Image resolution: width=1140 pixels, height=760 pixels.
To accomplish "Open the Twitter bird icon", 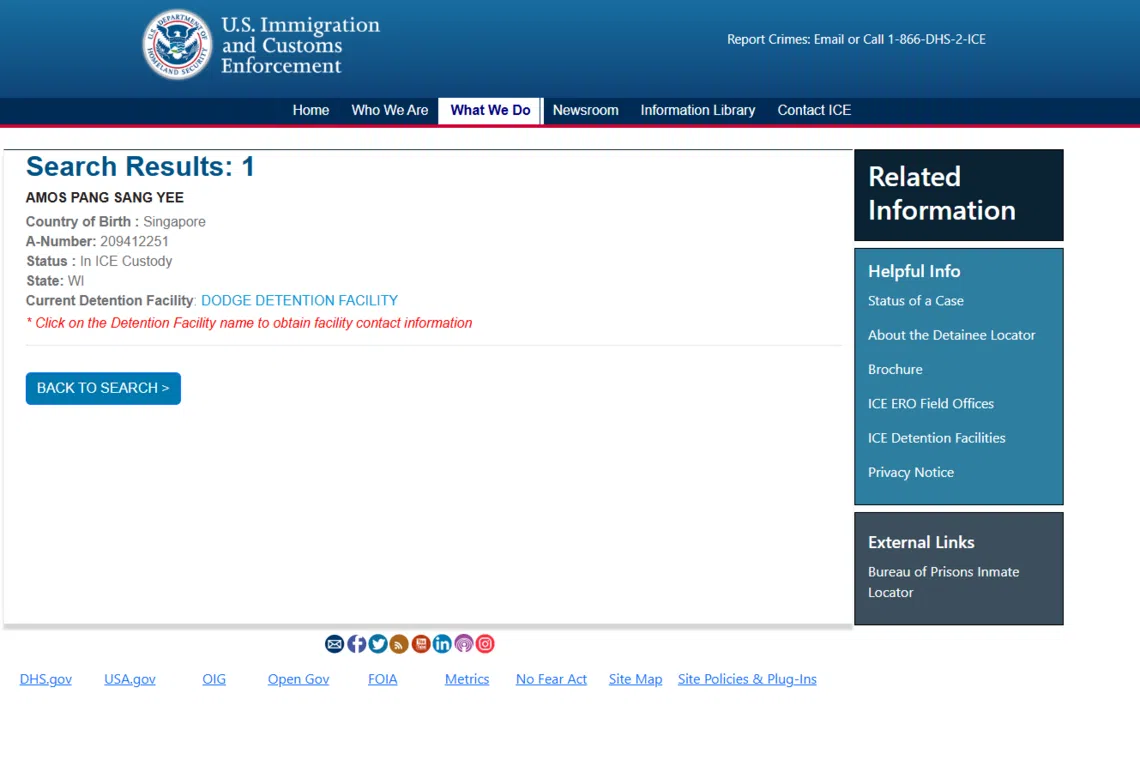I will click(378, 644).
